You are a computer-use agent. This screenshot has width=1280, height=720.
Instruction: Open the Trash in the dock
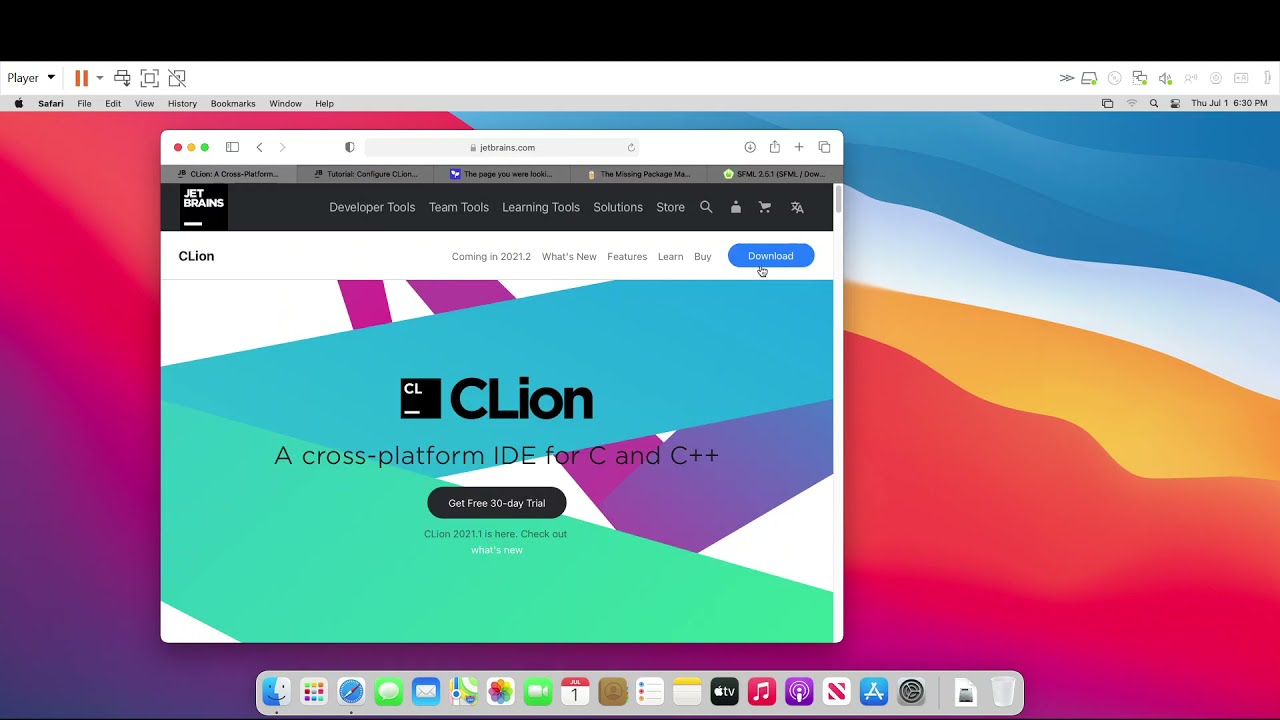click(x=1003, y=691)
